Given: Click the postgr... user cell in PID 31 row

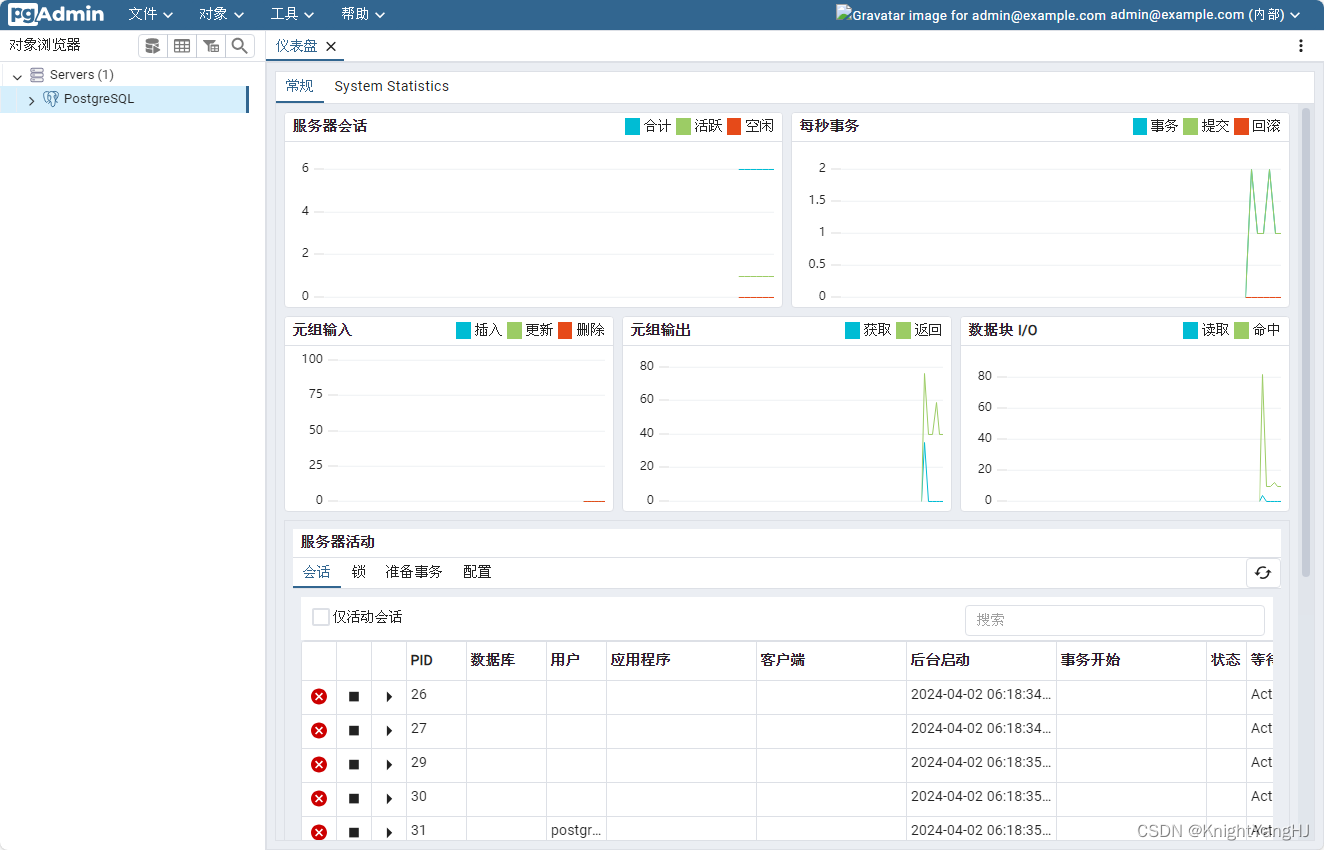Looking at the screenshot, I should 576,831.
